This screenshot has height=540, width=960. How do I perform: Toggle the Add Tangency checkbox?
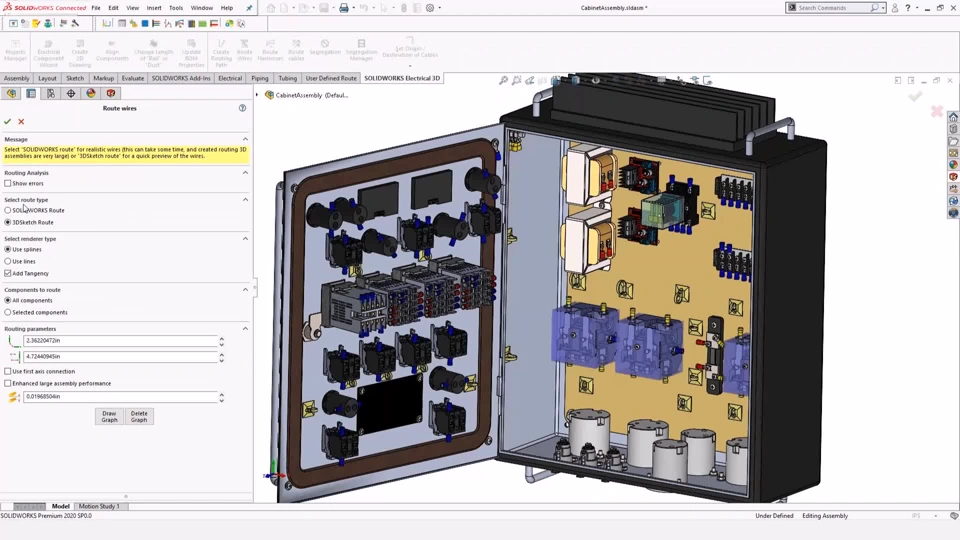[x=7, y=273]
